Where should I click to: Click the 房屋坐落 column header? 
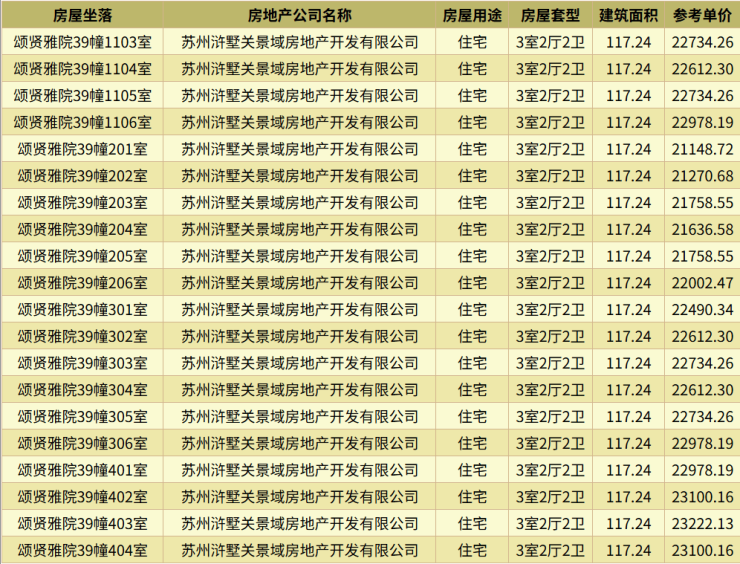[x=83, y=16]
